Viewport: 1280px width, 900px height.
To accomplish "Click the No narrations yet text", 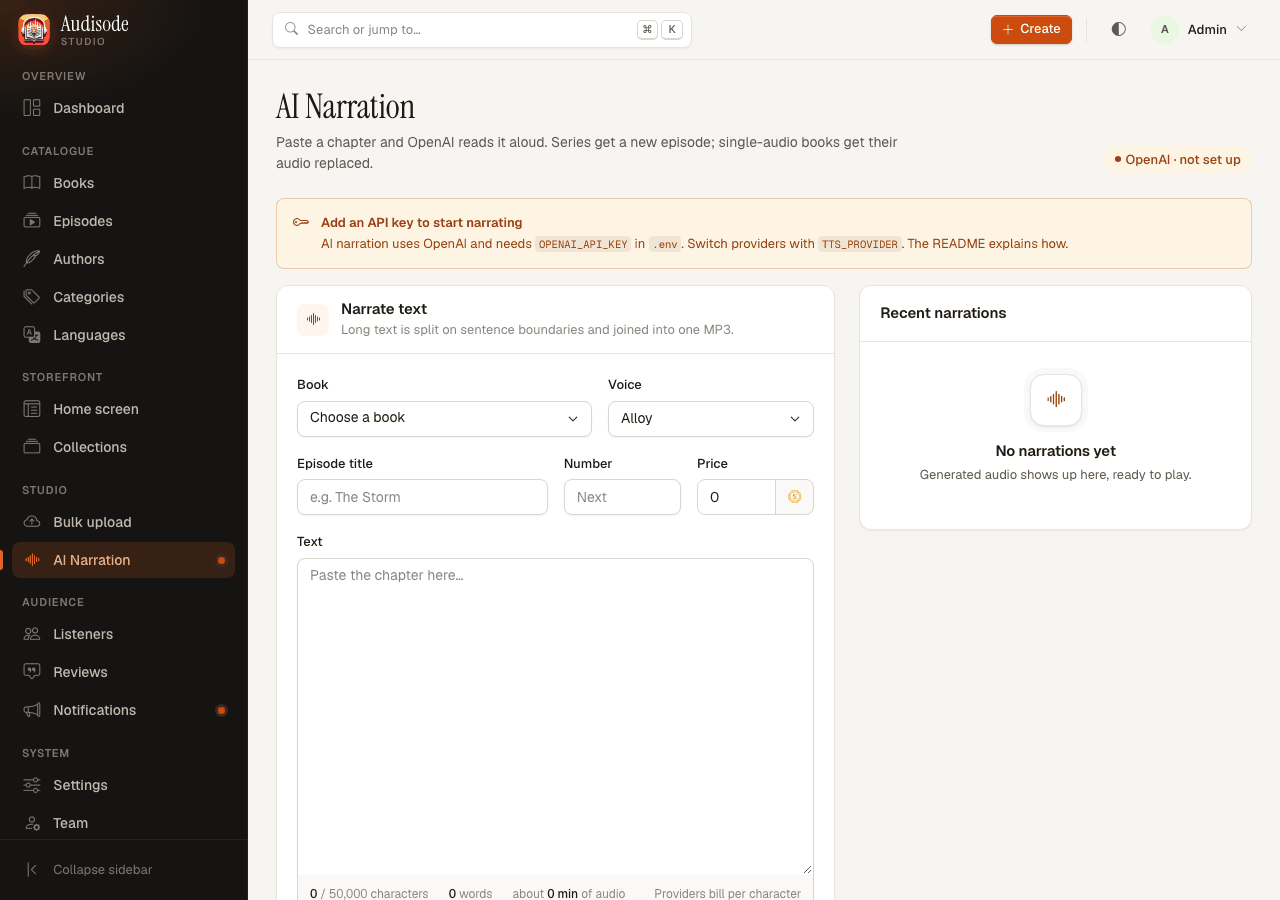I will pyautogui.click(x=1056, y=451).
